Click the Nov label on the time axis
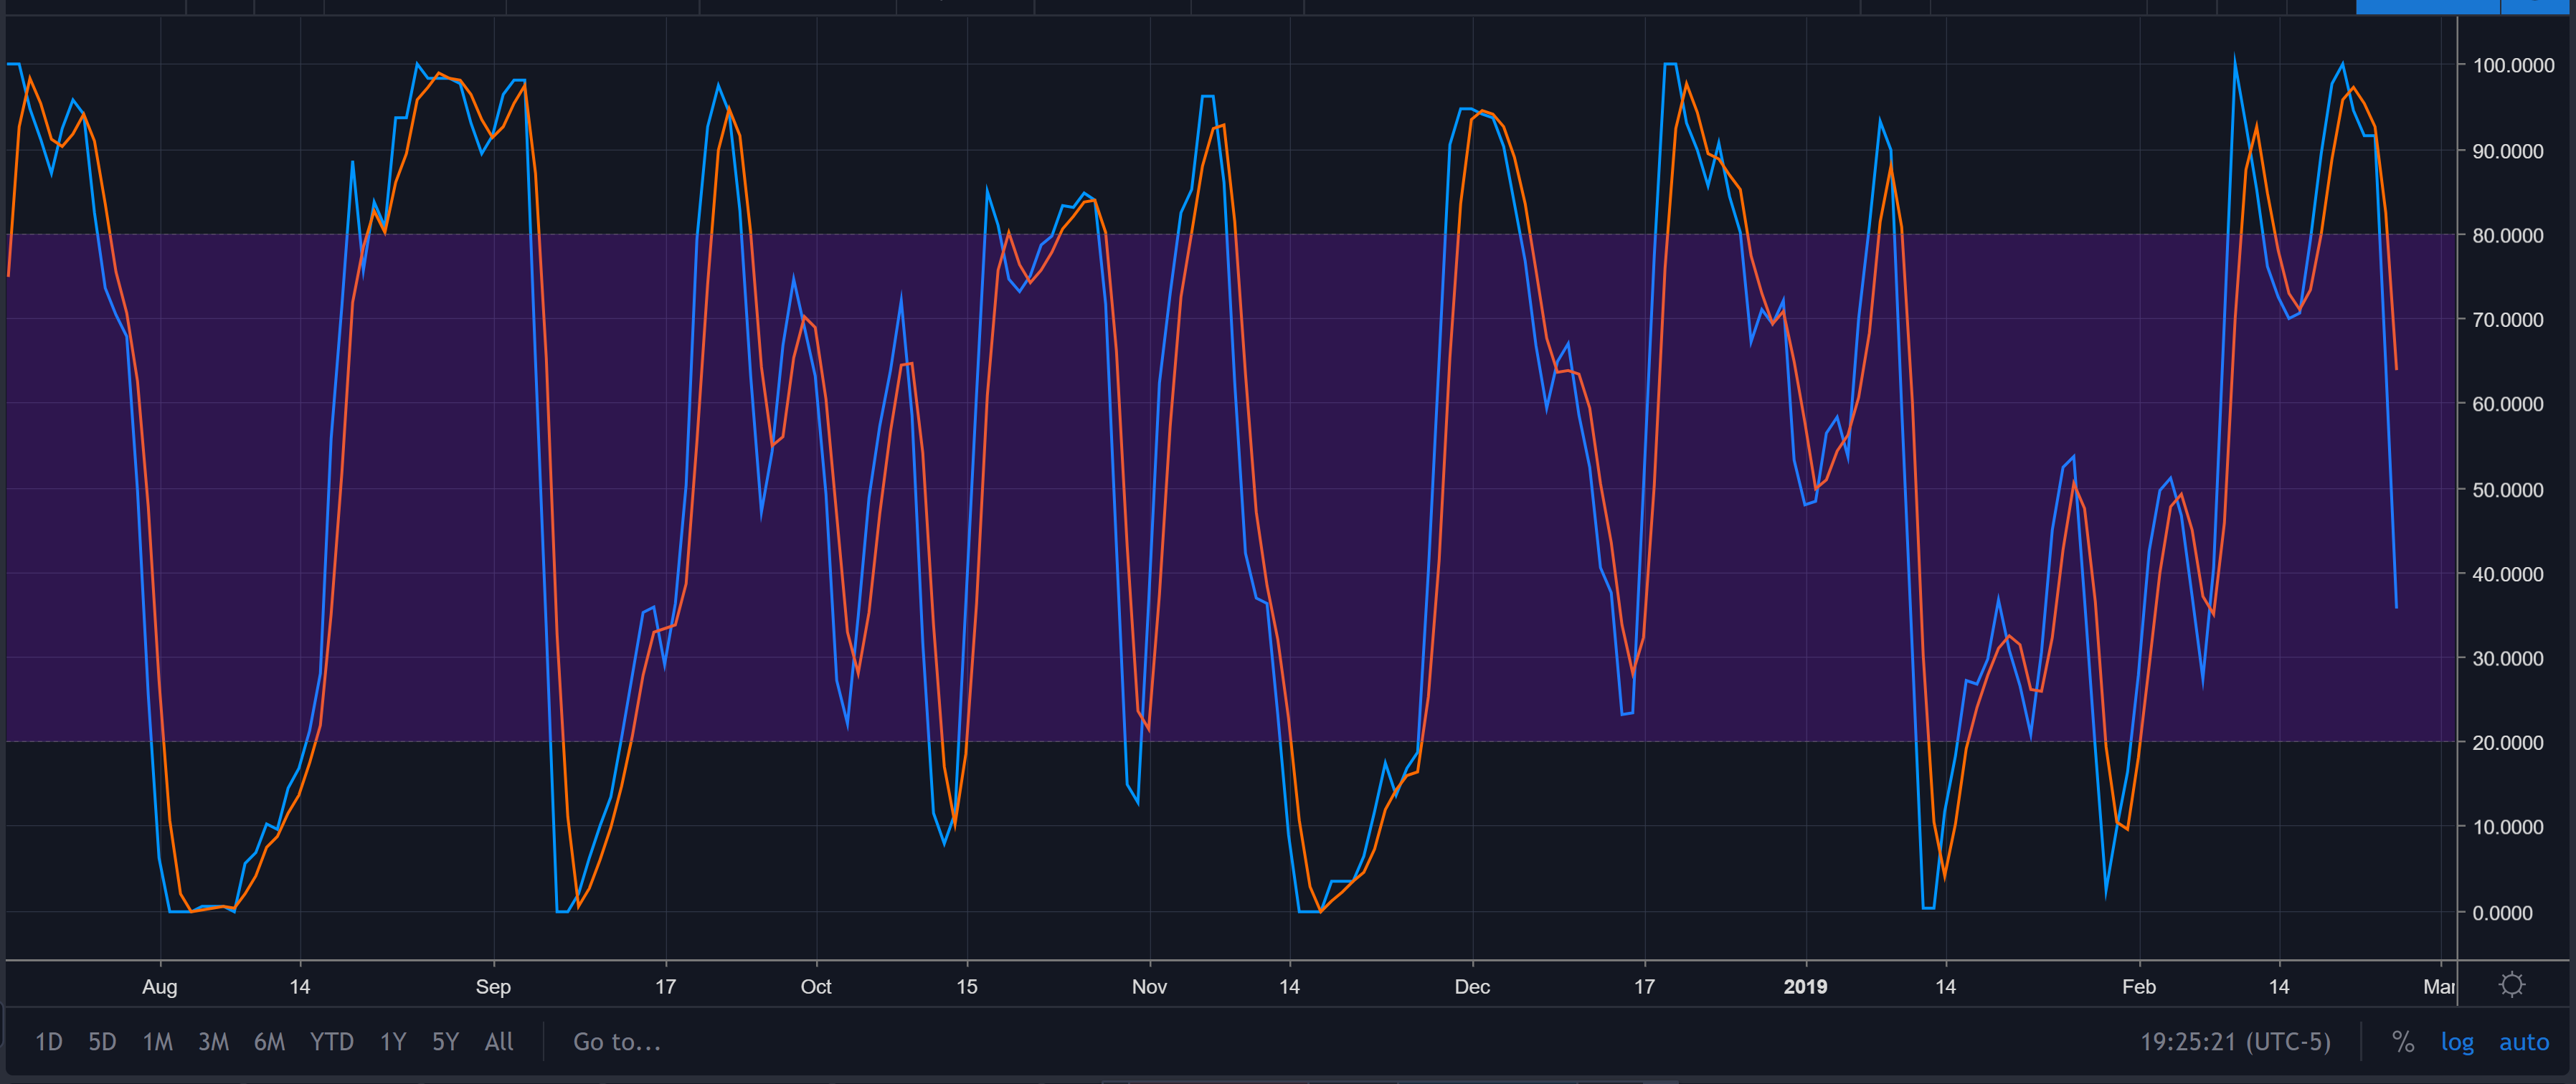The width and height of the screenshot is (2576, 1084). pos(1149,986)
